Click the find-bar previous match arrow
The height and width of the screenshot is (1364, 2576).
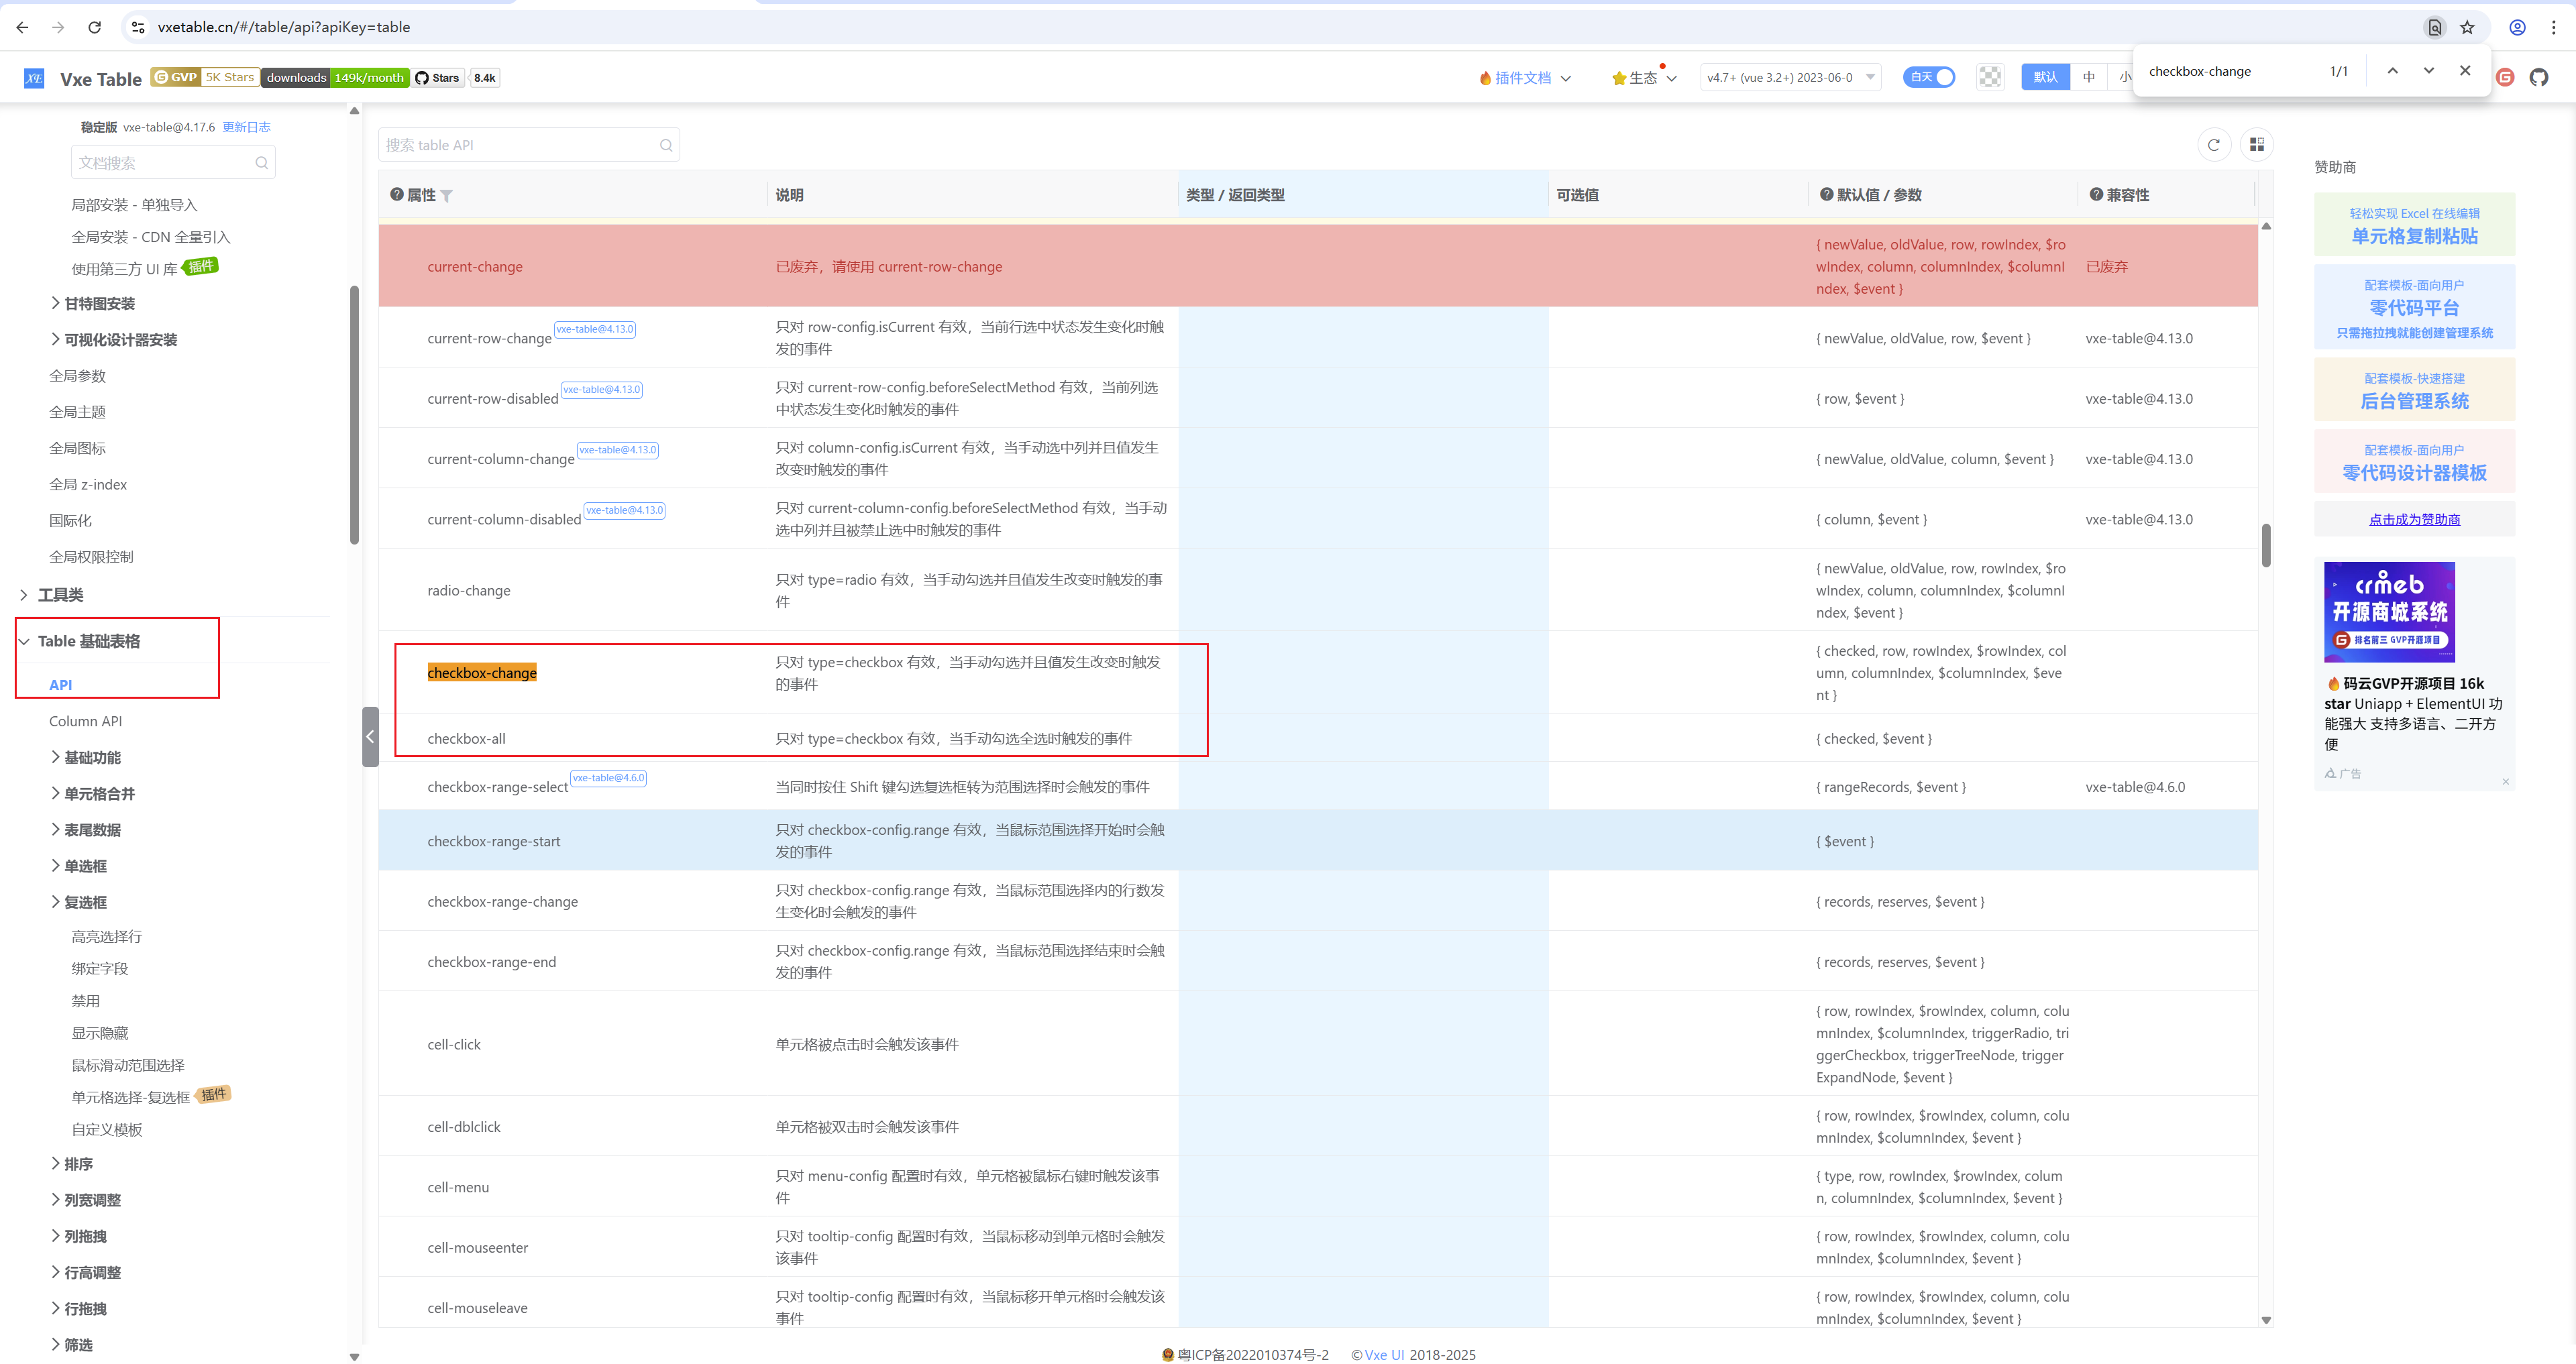coord(2392,71)
